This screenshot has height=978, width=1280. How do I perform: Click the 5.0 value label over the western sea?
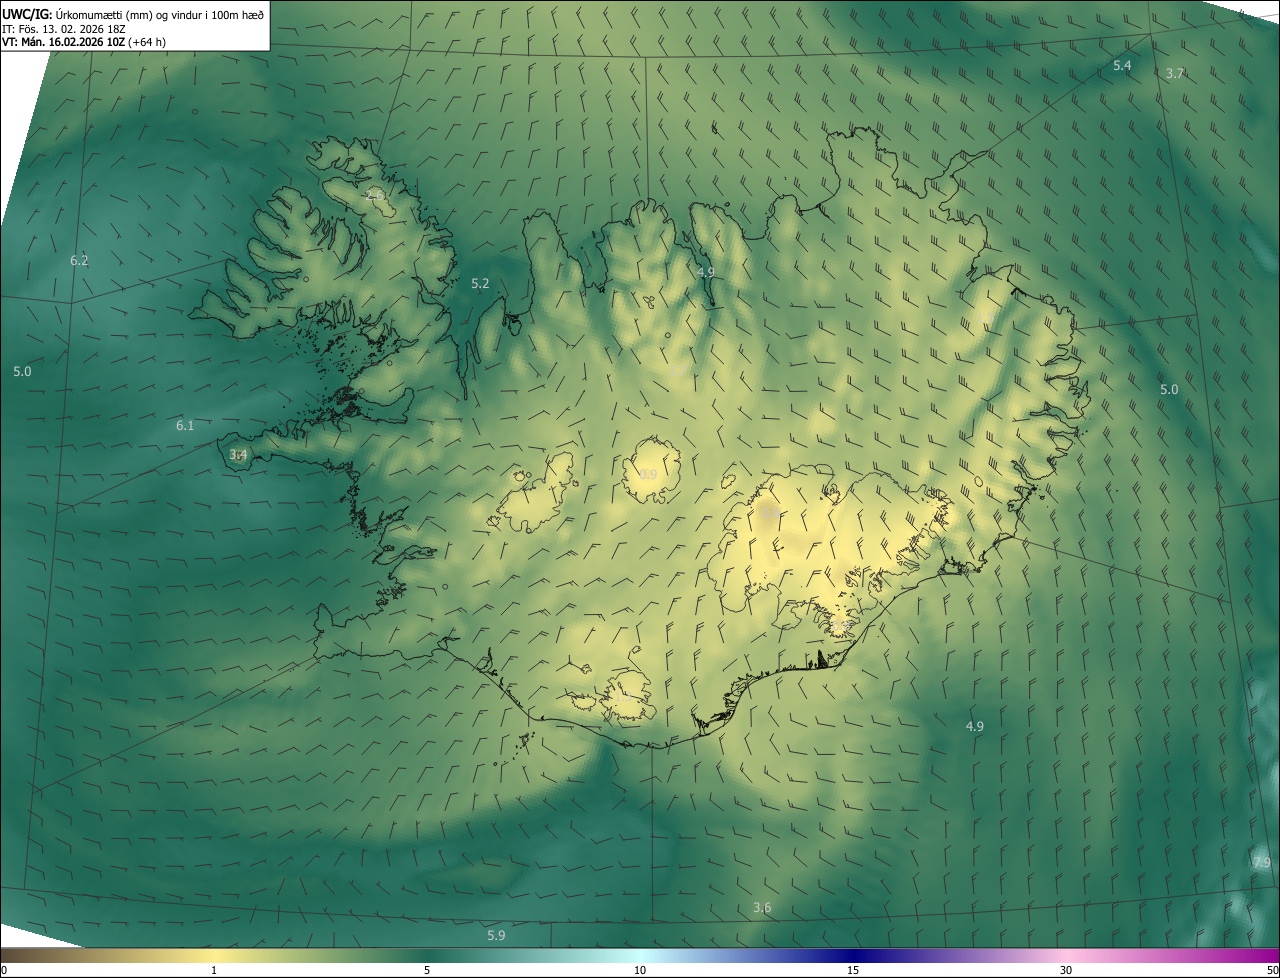point(22,372)
